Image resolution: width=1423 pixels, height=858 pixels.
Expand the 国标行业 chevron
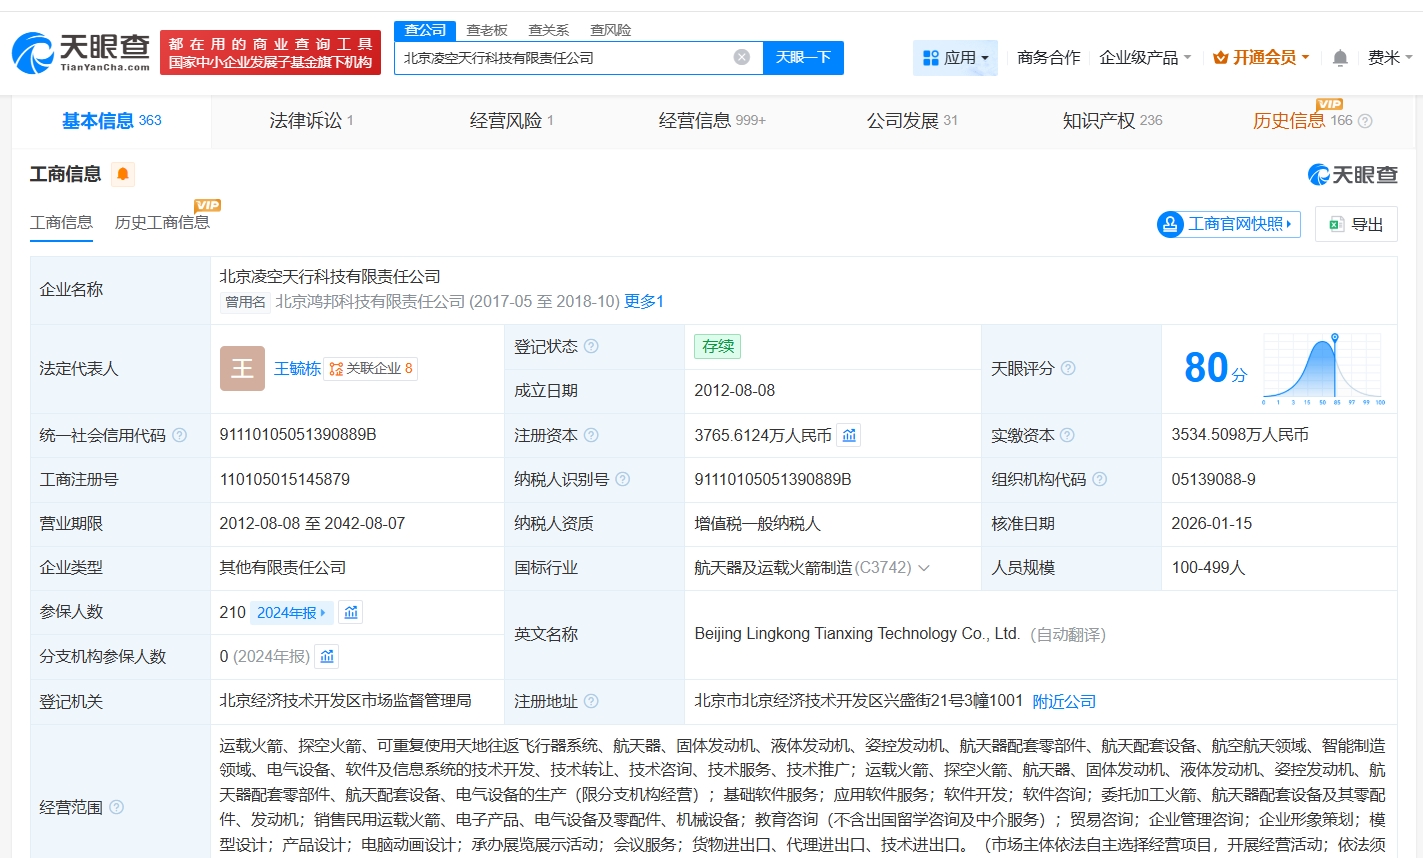924,568
